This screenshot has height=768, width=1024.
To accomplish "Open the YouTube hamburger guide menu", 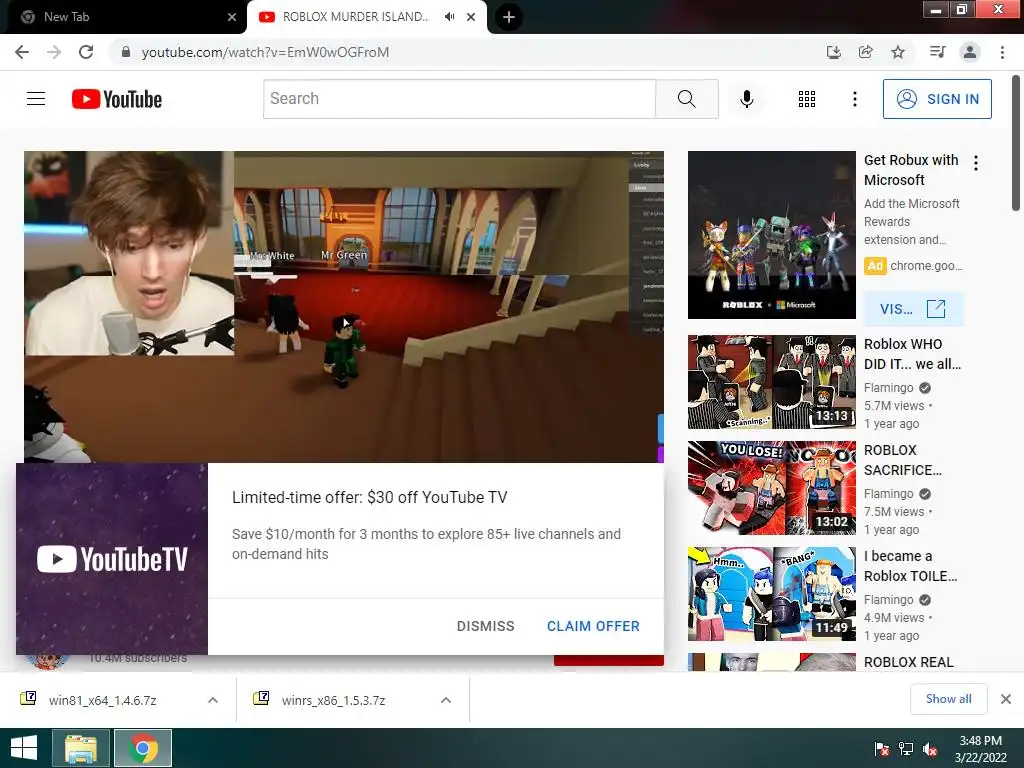I will [36, 99].
